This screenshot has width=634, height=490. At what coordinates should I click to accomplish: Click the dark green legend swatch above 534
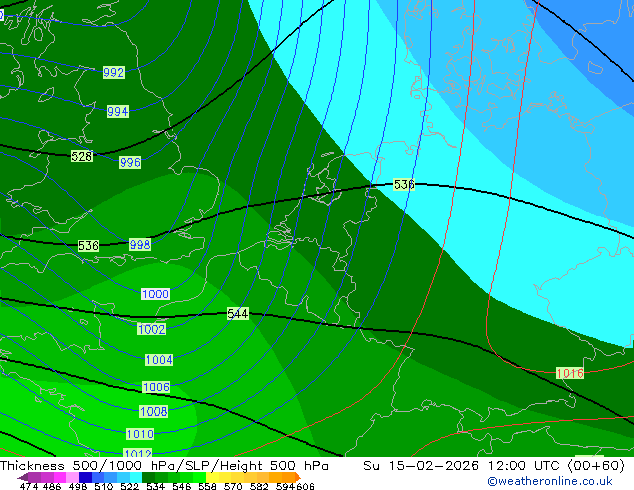pyautogui.click(x=148, y=477)
